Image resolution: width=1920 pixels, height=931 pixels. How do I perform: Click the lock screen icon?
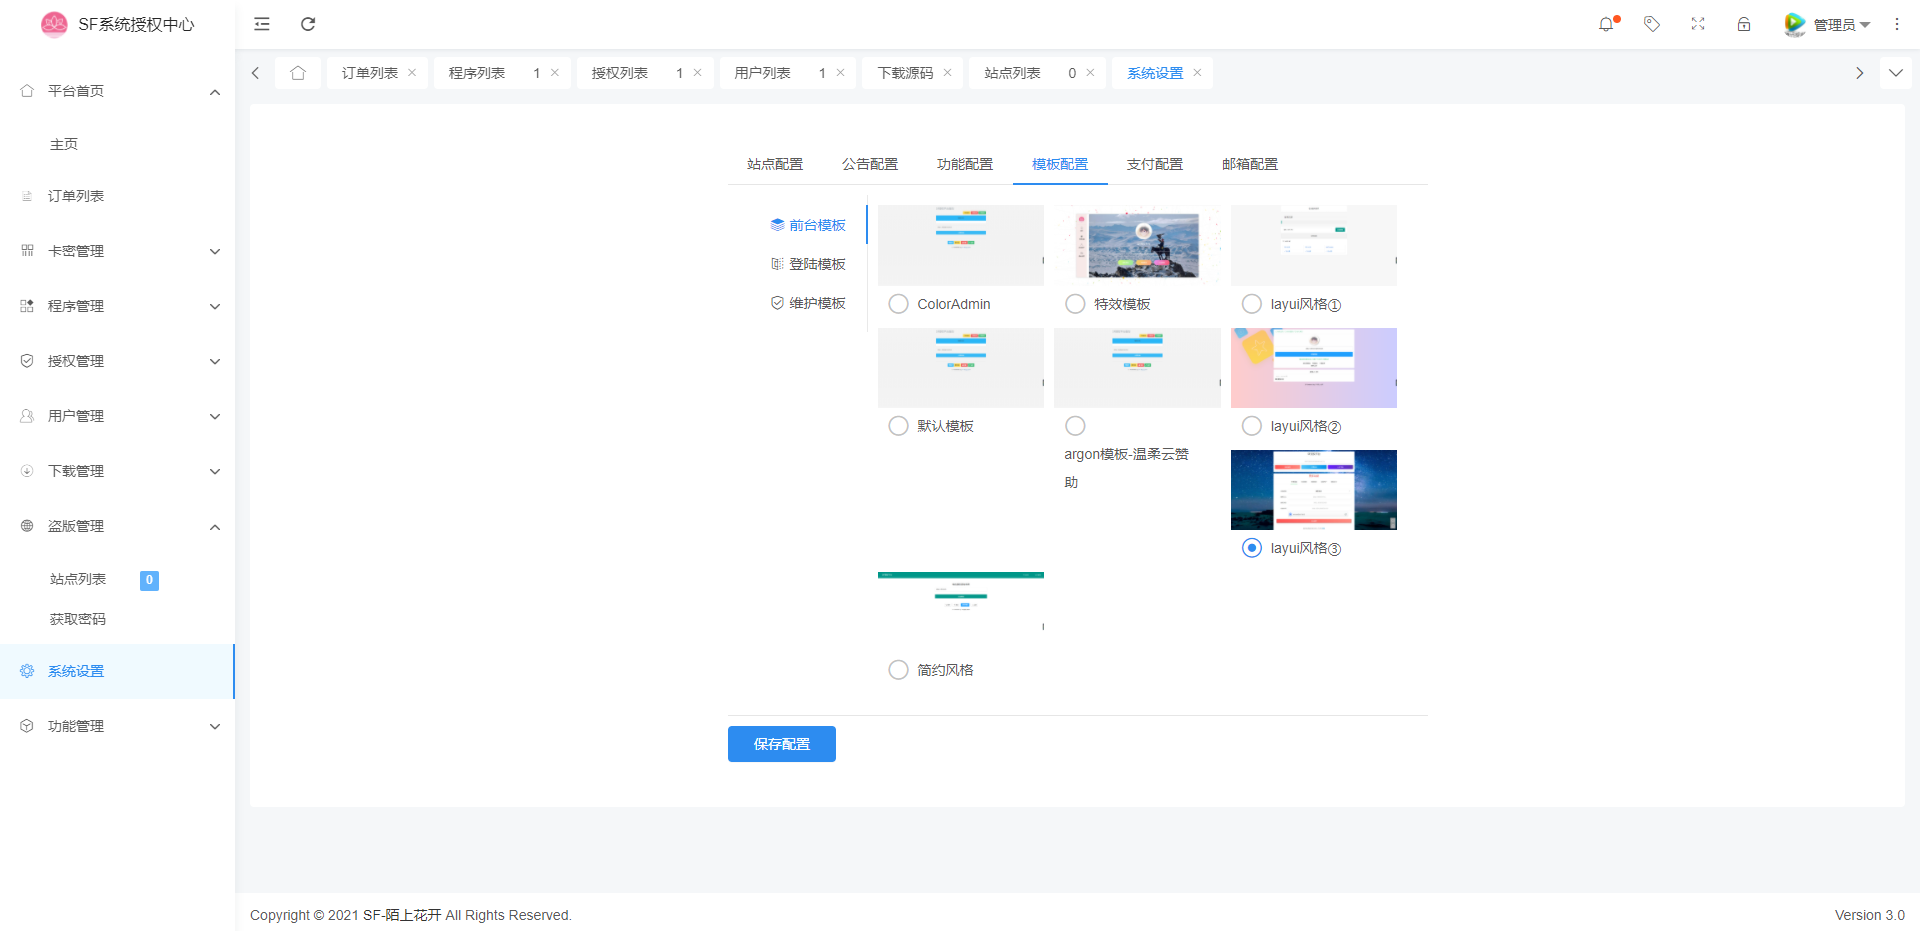pyautogui.click(x=1744, y=24)
